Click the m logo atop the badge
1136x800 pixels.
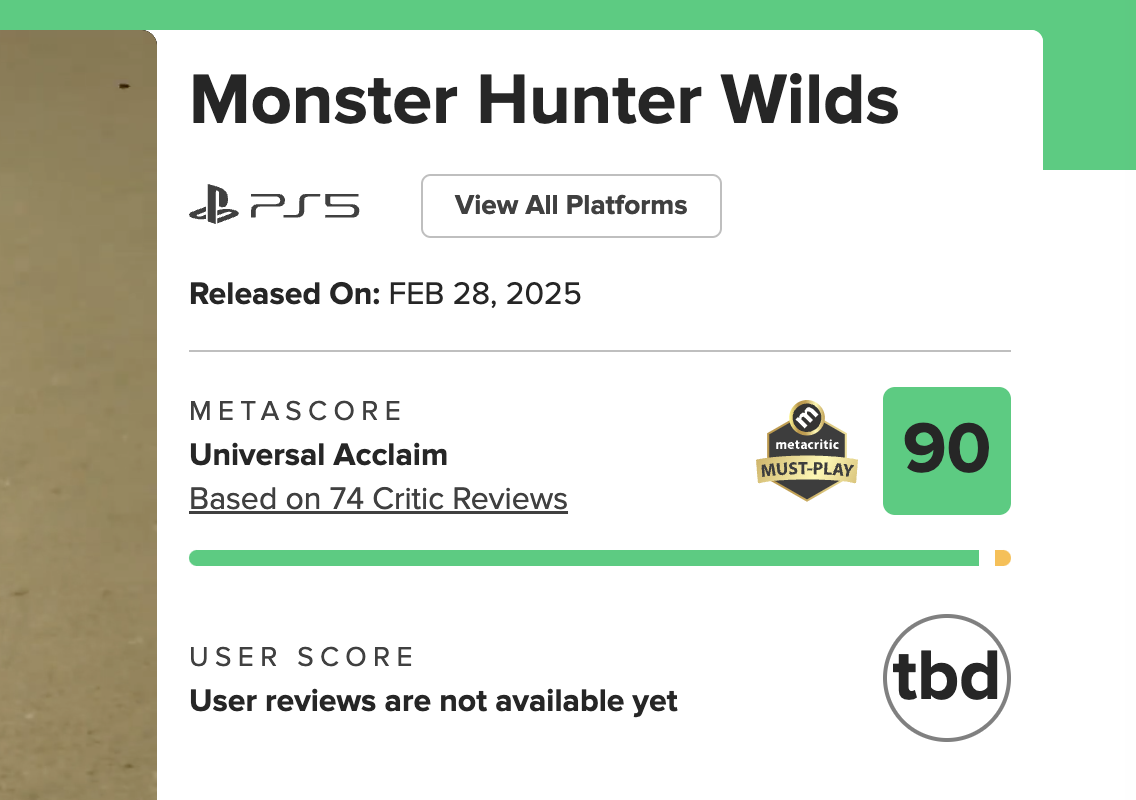tap(806, 417)
